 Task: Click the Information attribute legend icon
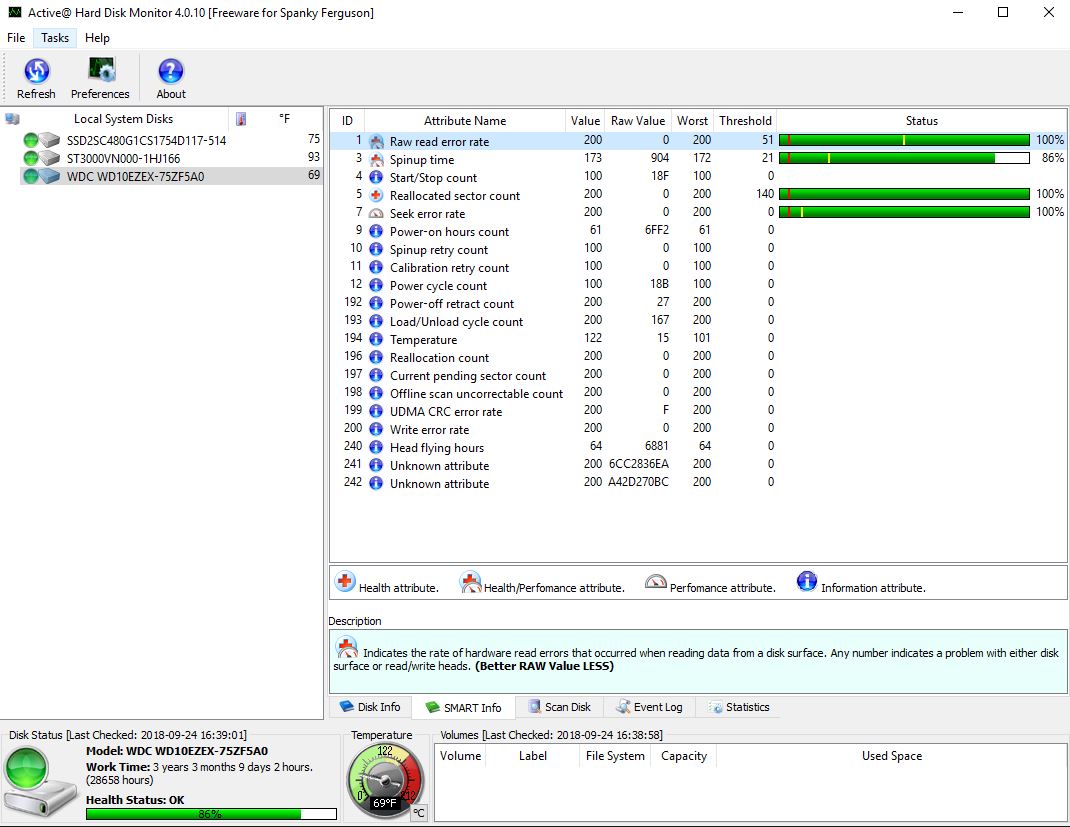pos(808,584)
